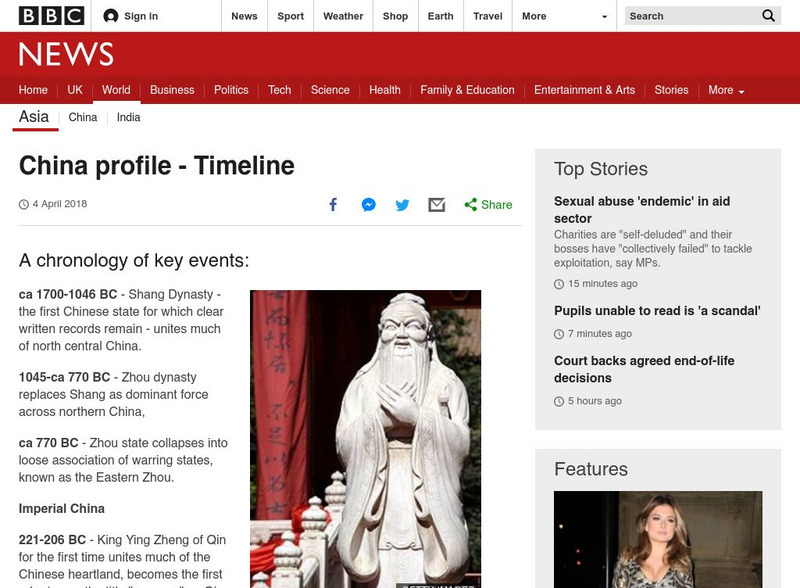Click the '221-206 BC' date text

click(x=52, y=540)
